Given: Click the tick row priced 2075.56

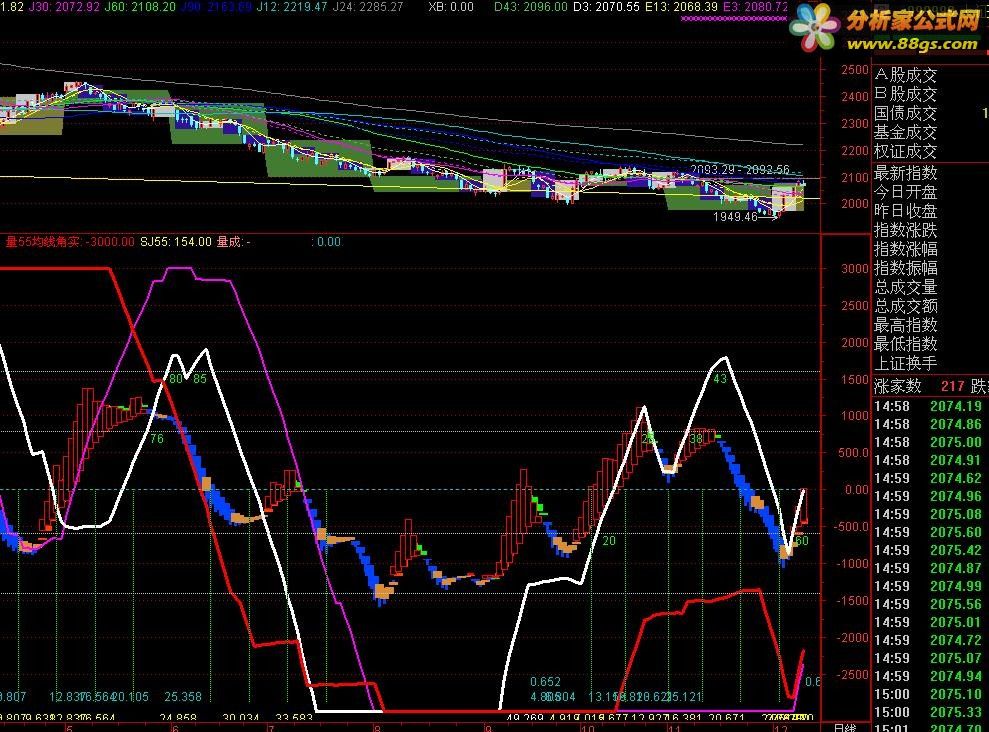Looking at the screenshot, I should (x=928, y=604).
